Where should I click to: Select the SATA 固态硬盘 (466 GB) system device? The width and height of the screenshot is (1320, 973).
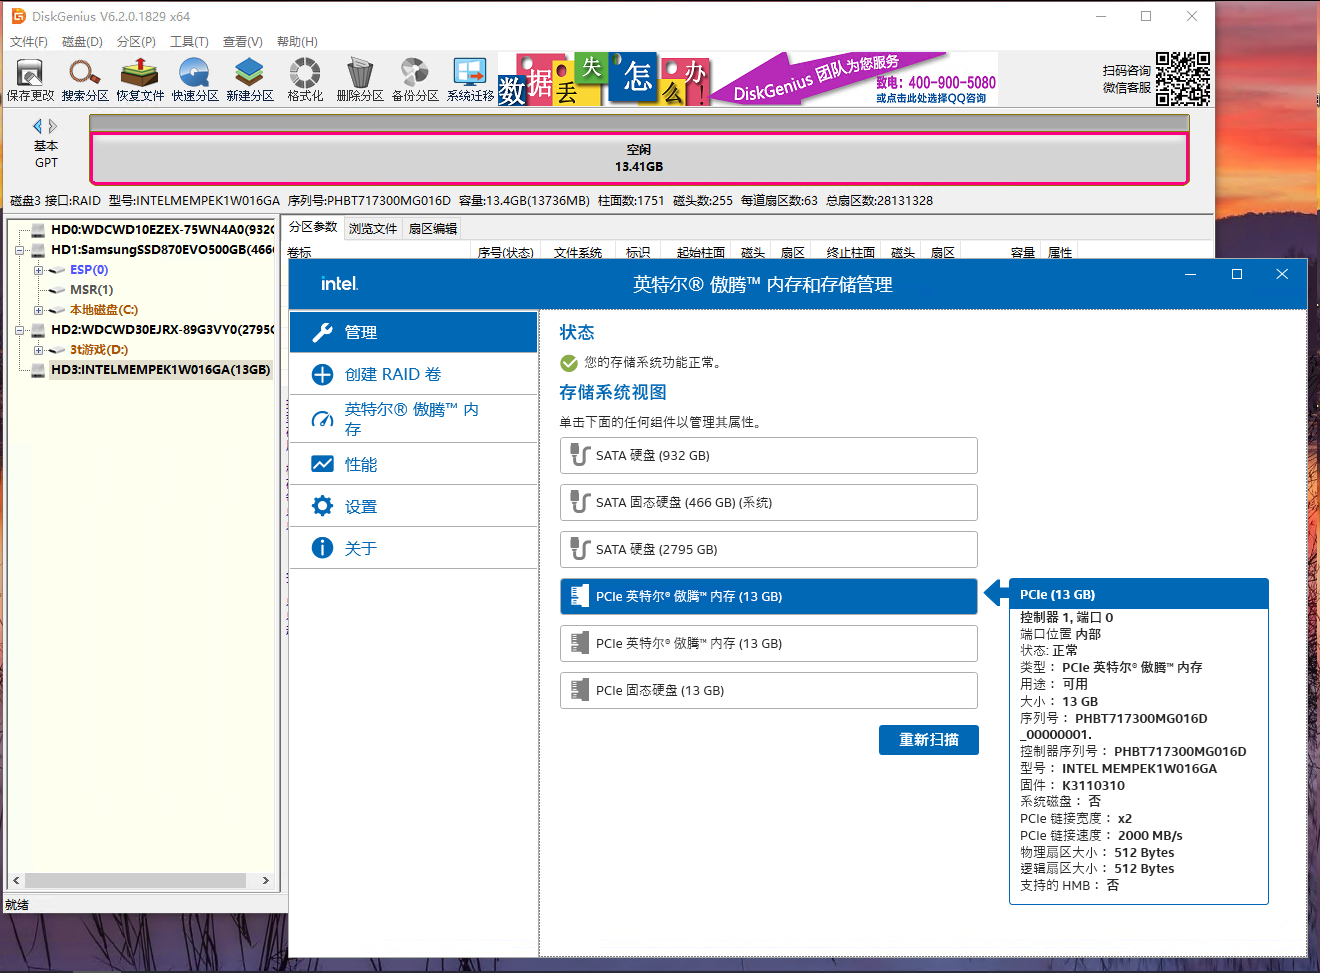pyautogui.click(x=769, y=502)
